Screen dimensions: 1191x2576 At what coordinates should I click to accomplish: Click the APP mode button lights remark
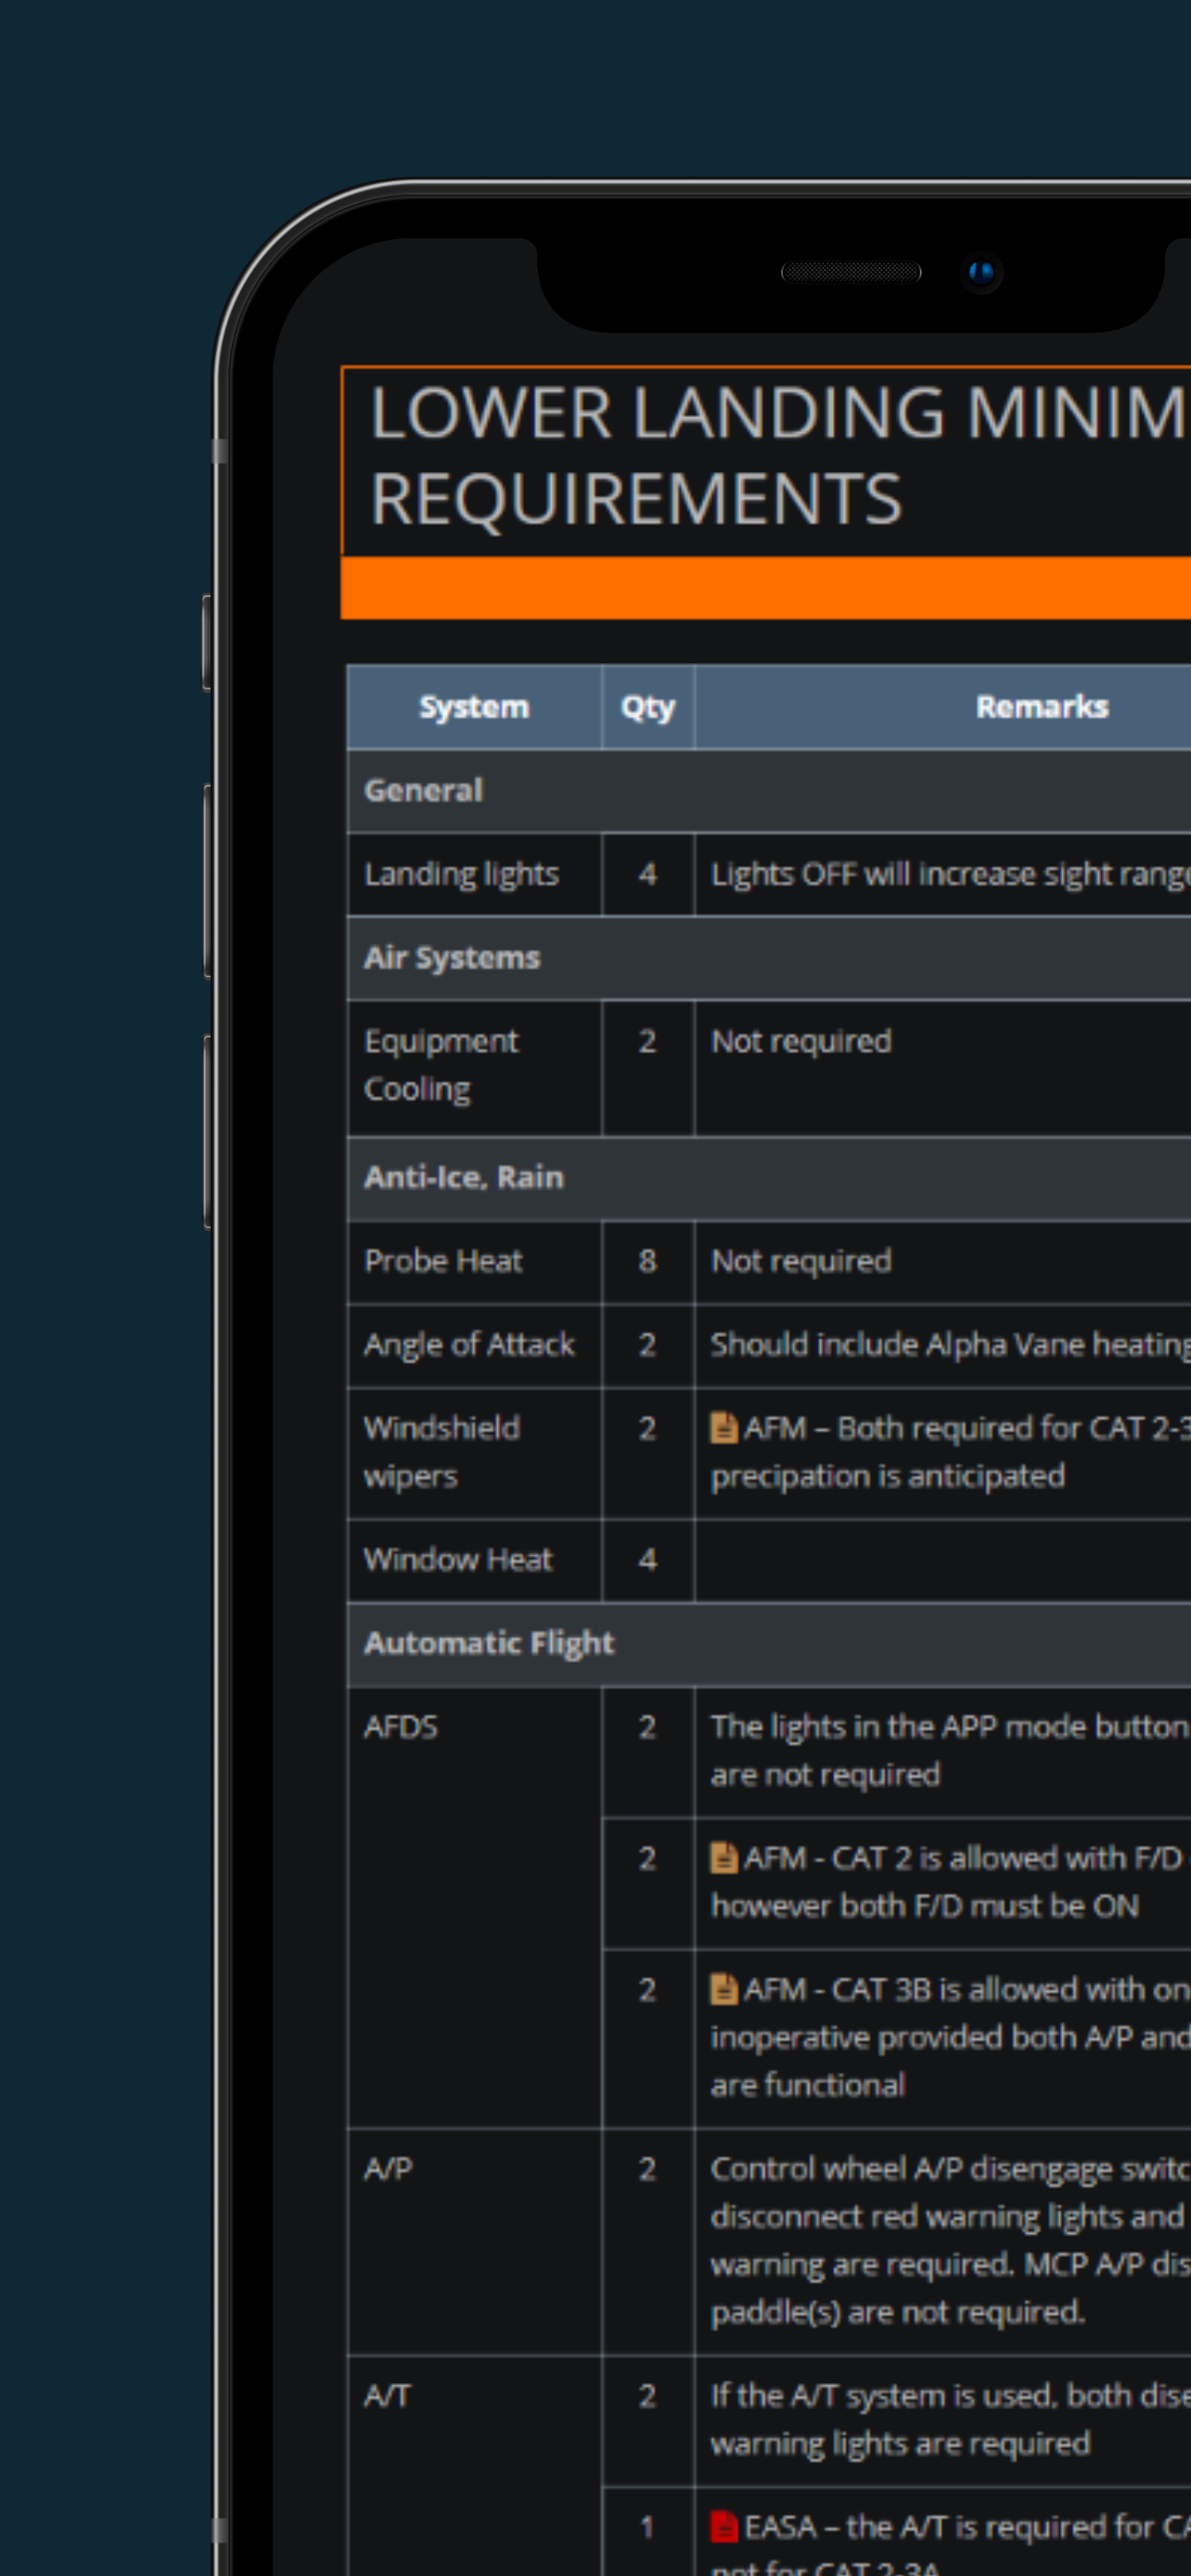pos(951,1750)
